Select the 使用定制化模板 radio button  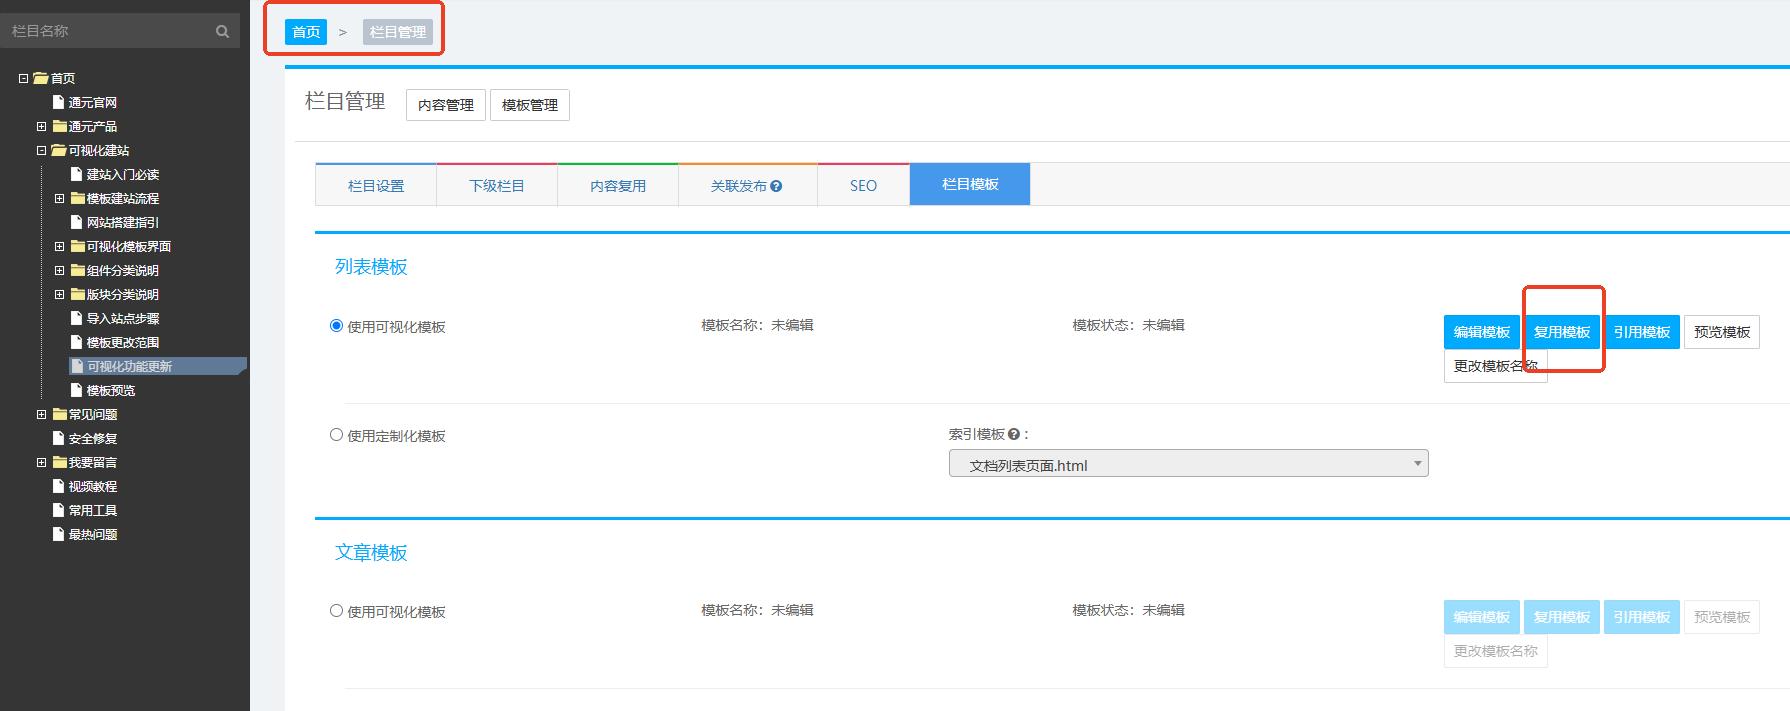tap(337, 435)
